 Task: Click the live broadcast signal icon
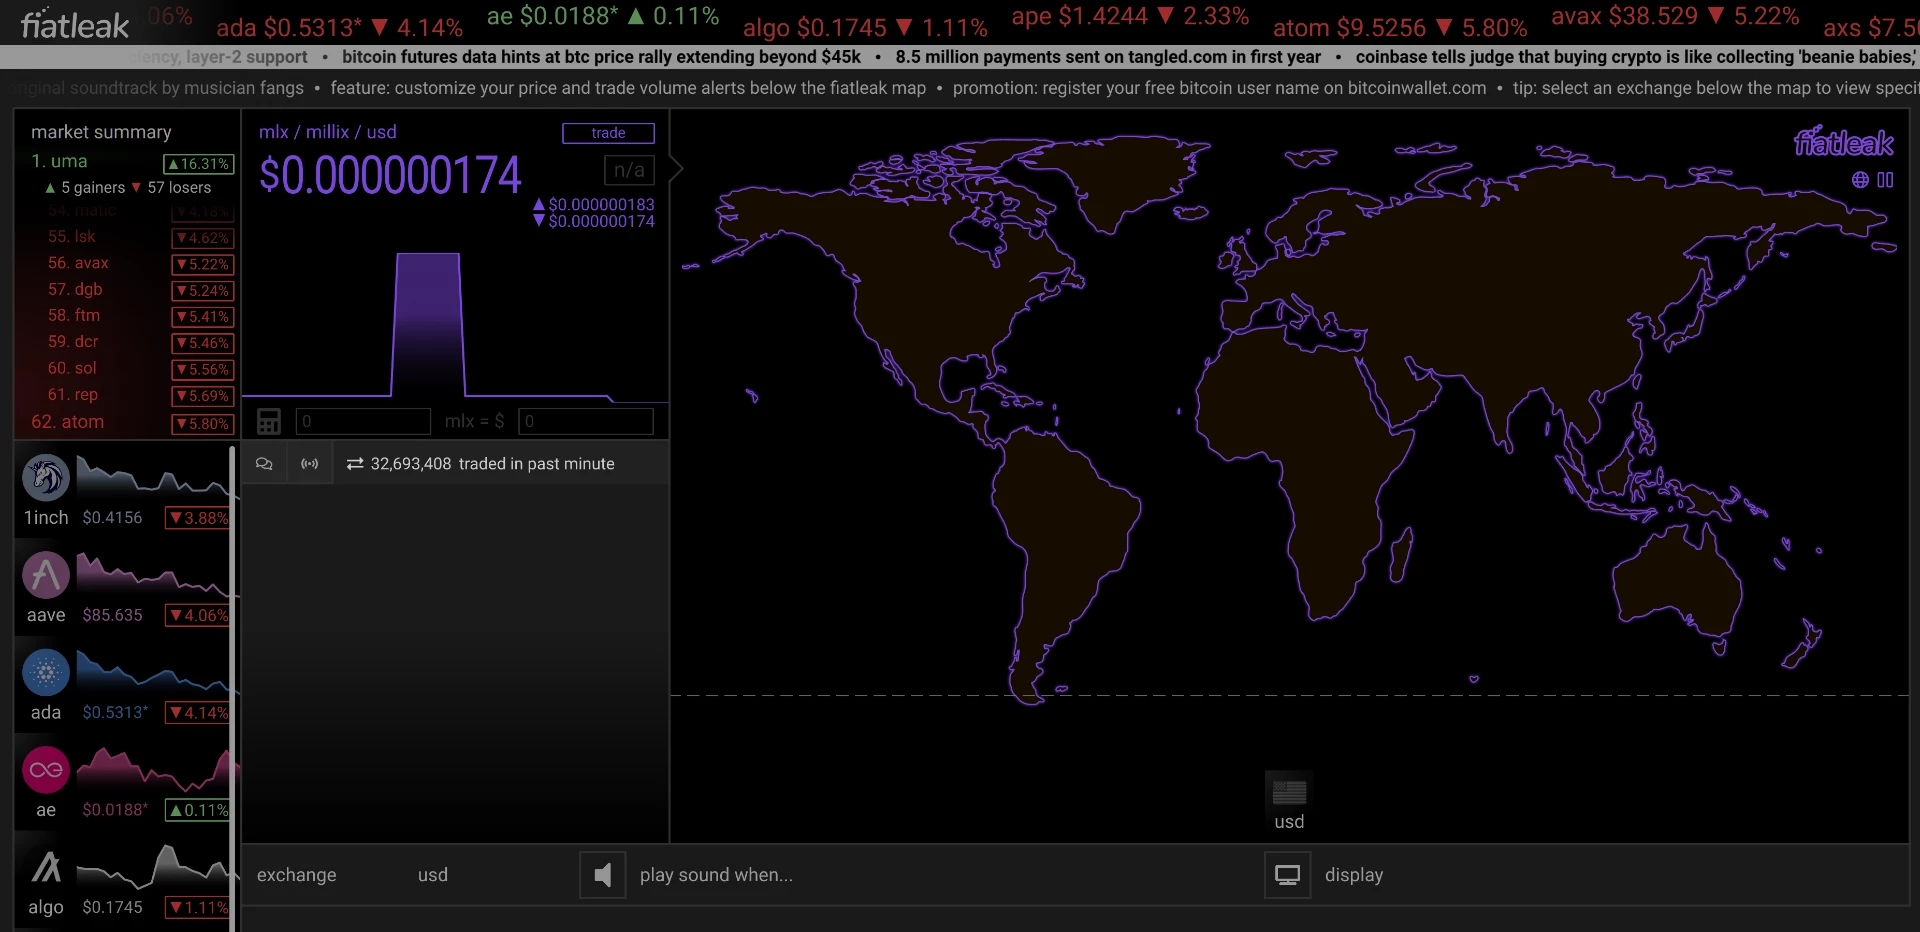(x=310, y=464)
